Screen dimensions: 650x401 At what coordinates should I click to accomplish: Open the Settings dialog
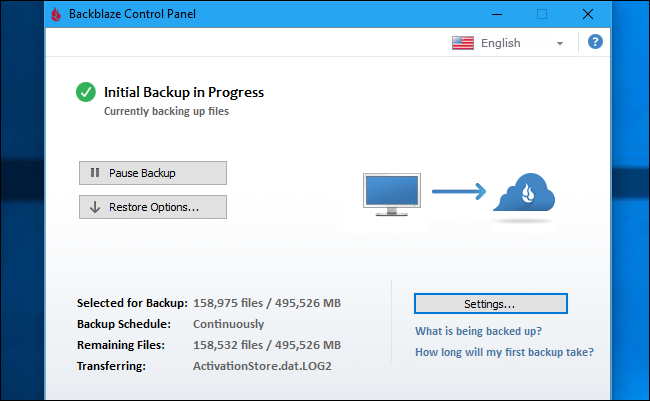[490, 303]
